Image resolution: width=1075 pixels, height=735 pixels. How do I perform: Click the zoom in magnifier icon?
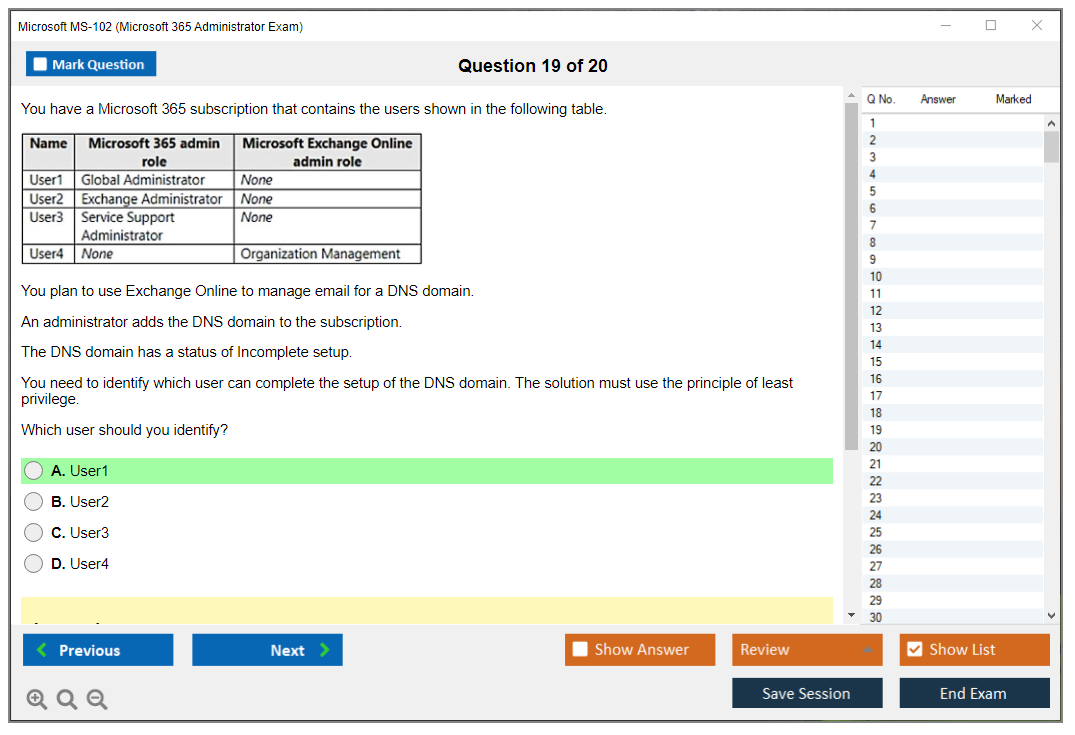(36, 699)
